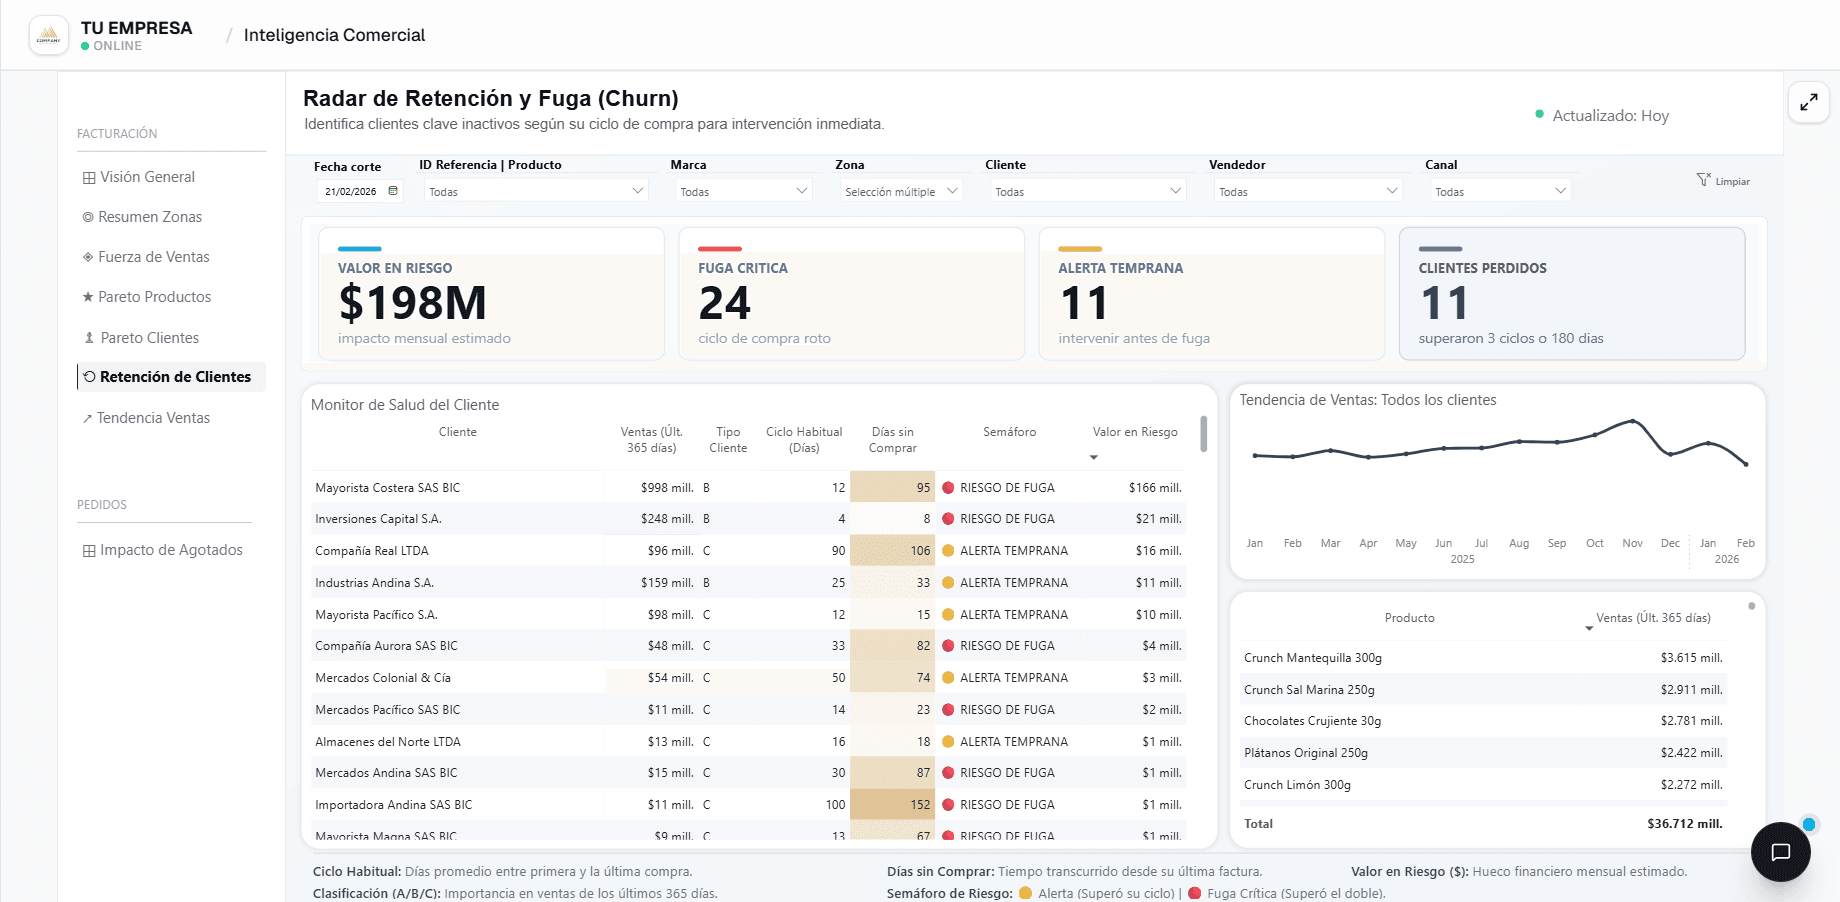1840x902 pixels.
Task: Click the TU EMPRESA company logo
Action: pyautogui.click(x=49, y=35)
